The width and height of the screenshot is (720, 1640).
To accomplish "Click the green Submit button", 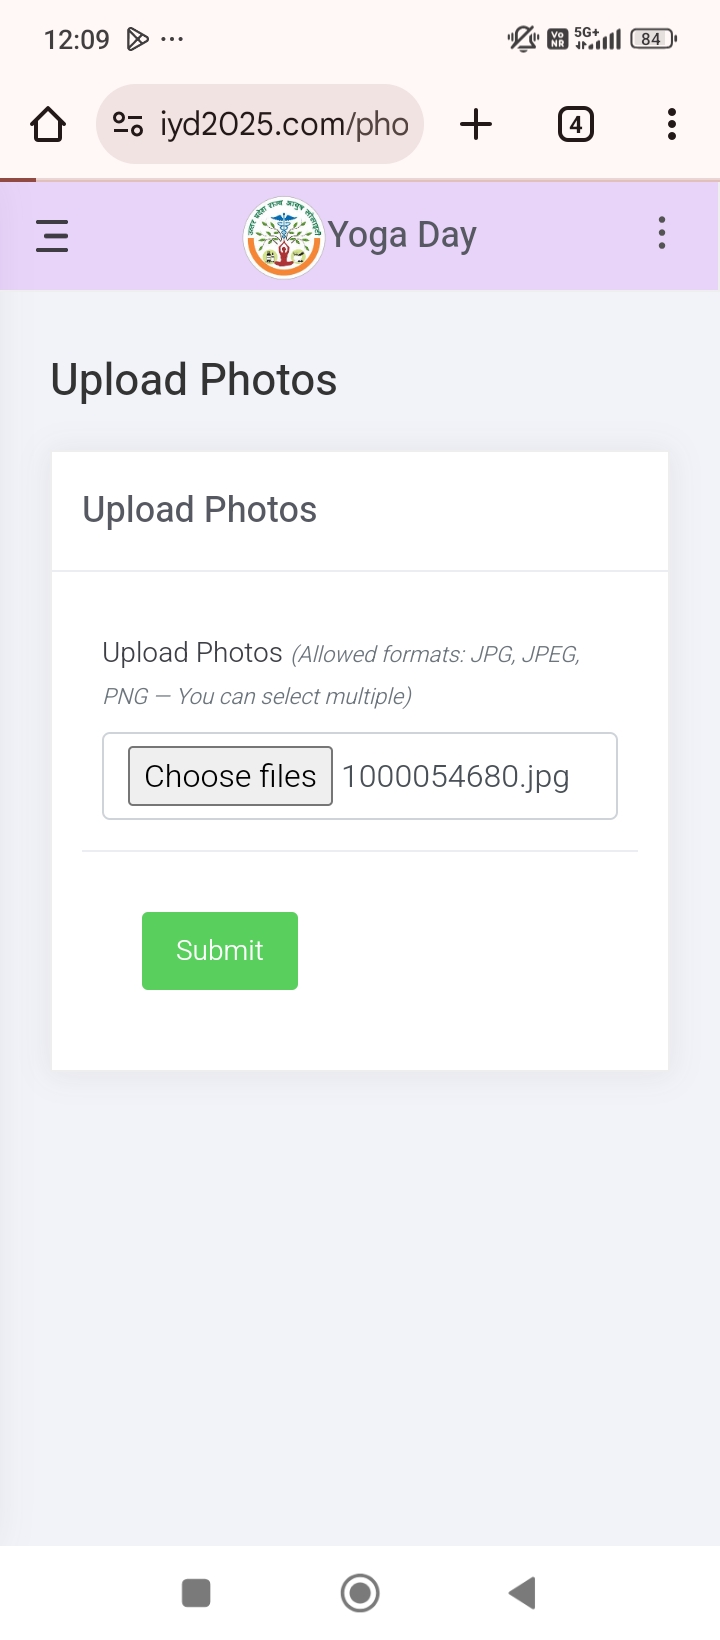I will tap(220, 951).
